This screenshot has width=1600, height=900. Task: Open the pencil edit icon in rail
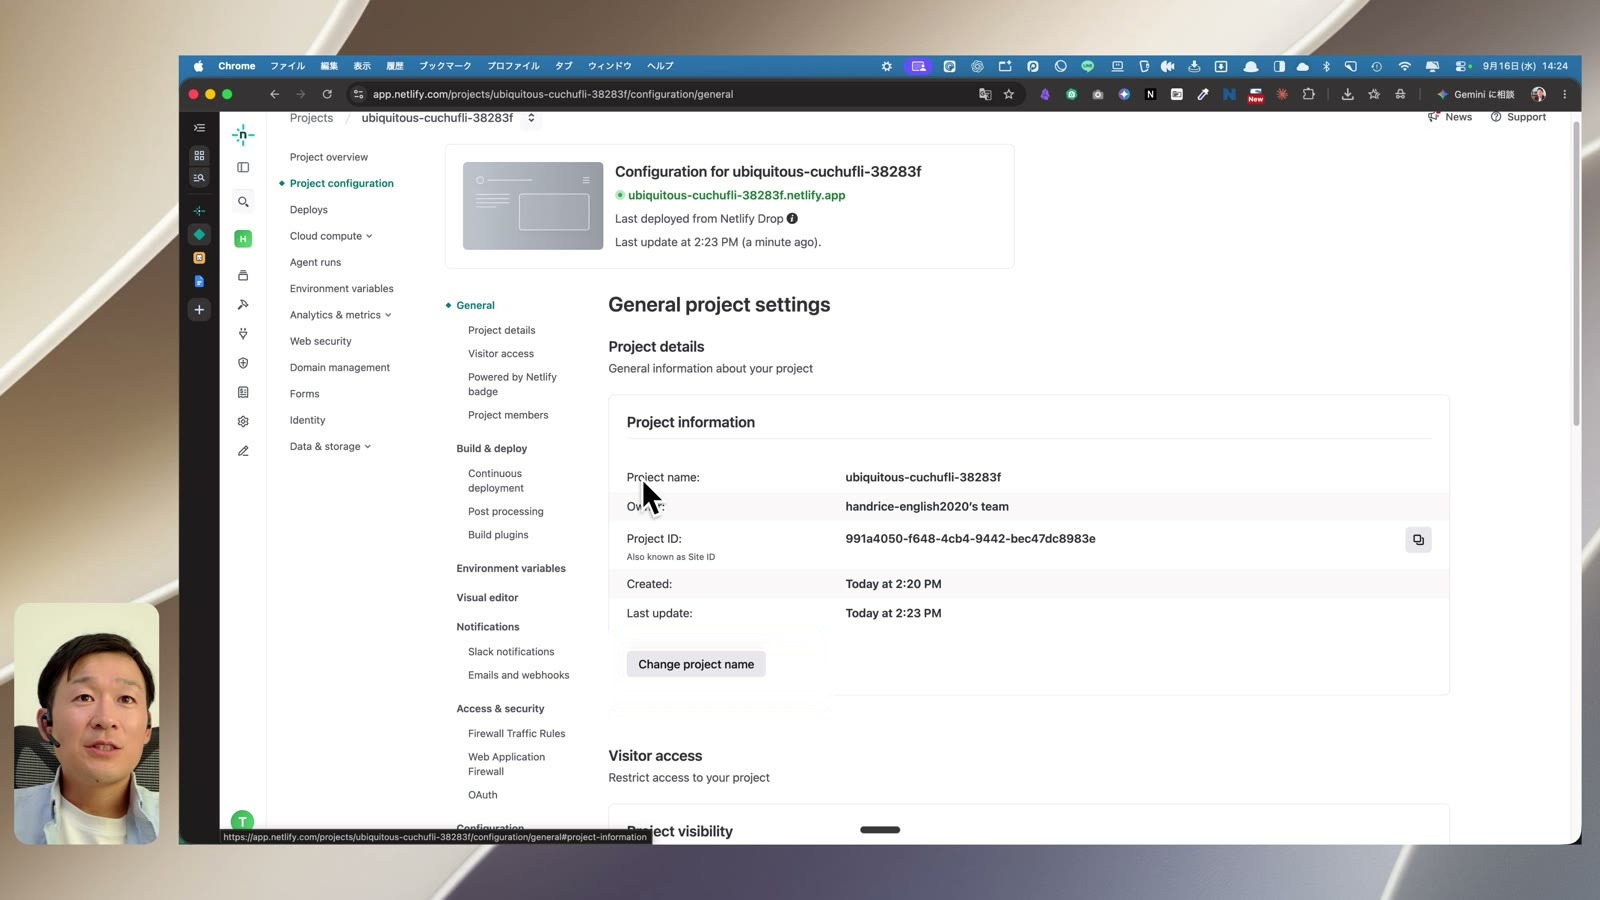pos(243,451)
